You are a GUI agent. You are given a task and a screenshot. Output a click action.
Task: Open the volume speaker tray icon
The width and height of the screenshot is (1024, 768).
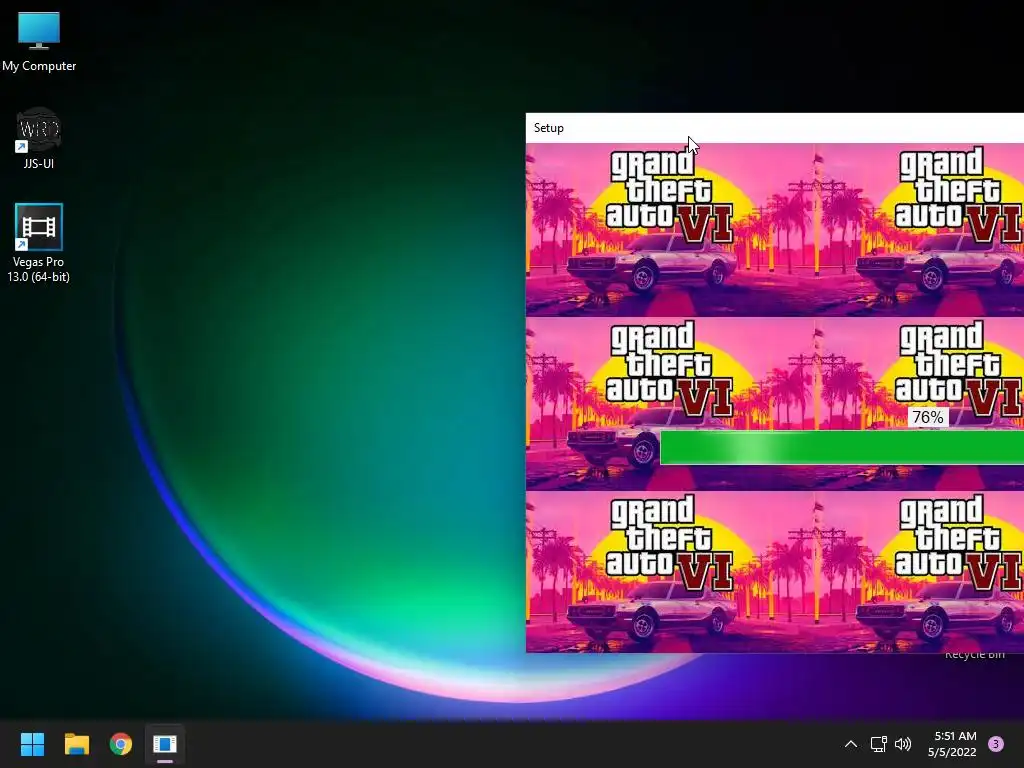pos(903,744)
